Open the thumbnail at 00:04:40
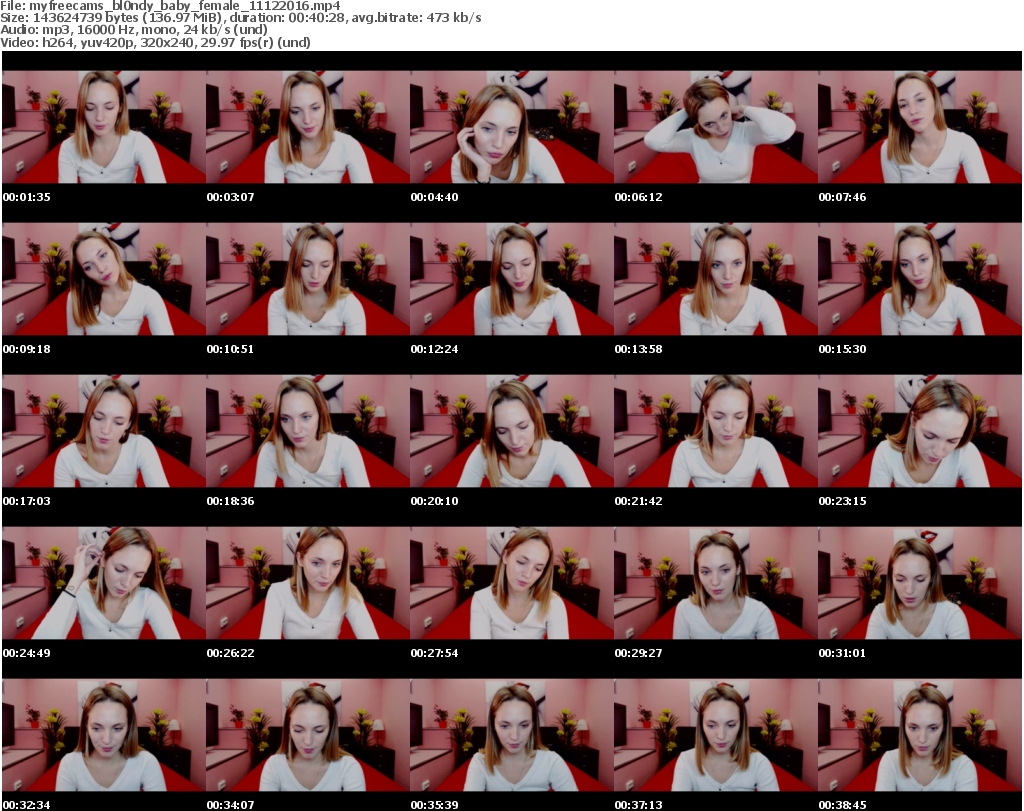 tap(511, 127)
